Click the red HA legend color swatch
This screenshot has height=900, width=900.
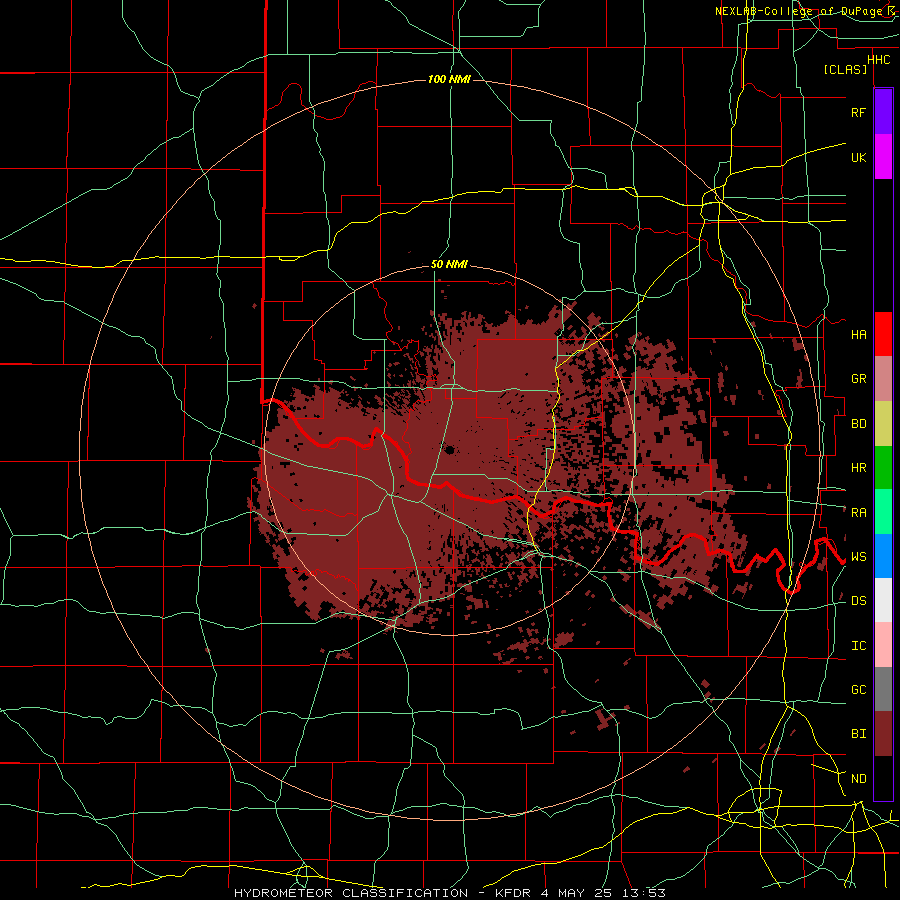[883, 334]
